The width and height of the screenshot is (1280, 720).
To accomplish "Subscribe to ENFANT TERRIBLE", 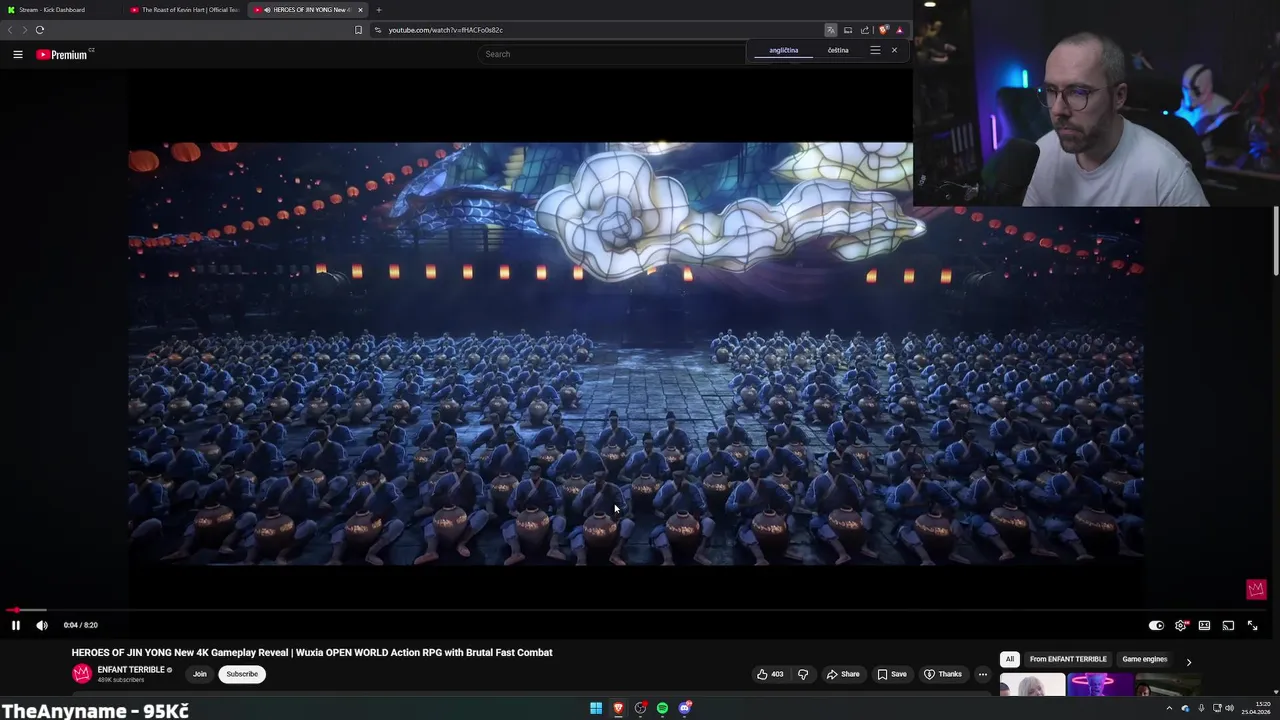I will [x=242, y=674].
